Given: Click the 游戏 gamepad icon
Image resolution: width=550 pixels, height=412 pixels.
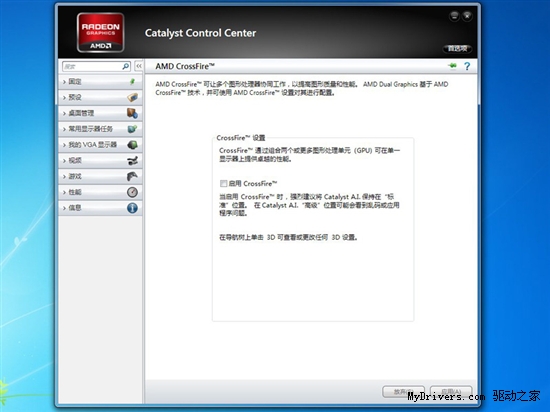Looking at the screenshot, I should pos(132,176).
